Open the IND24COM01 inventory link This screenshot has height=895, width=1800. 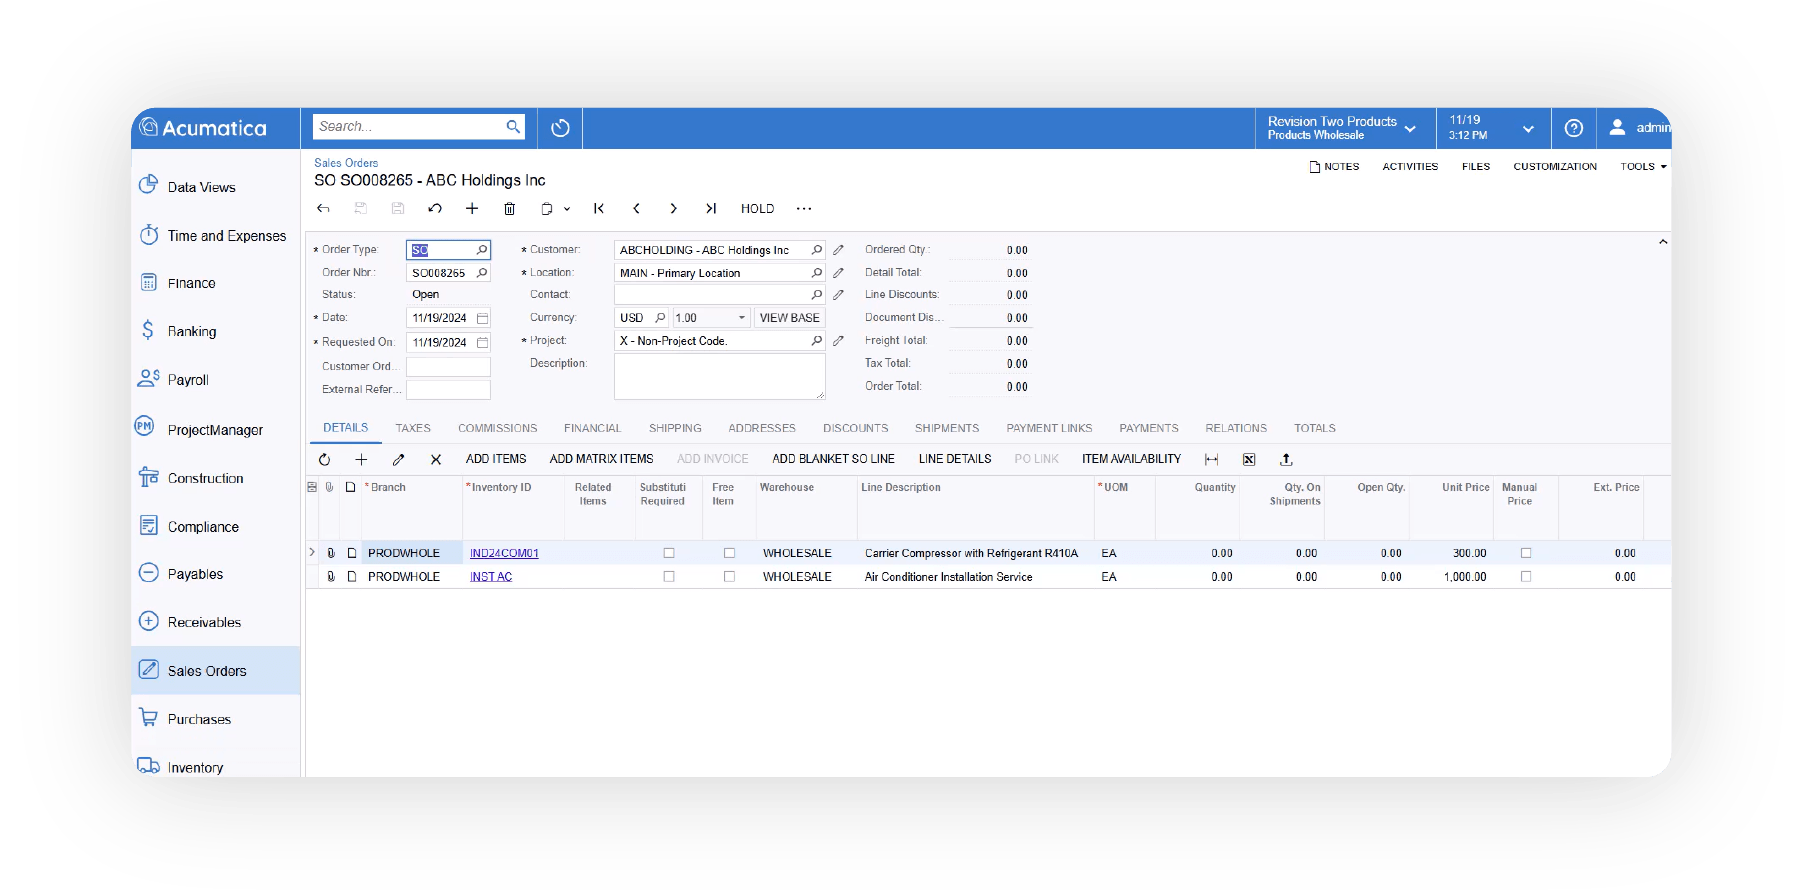click(x=504, y=553)
